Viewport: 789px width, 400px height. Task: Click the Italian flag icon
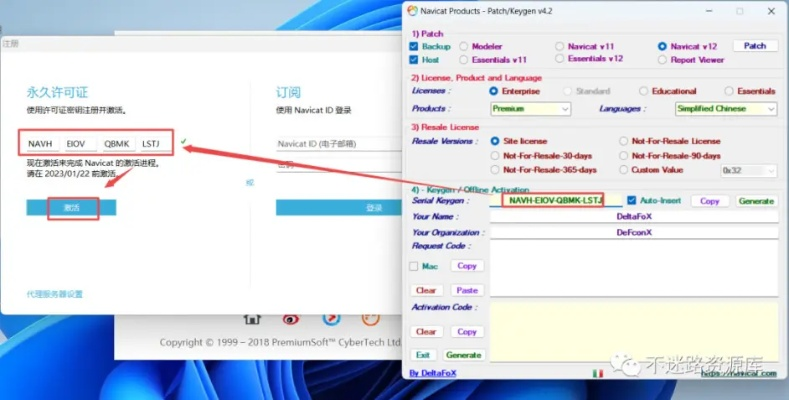pyautogui.click(x=599, y=373)
